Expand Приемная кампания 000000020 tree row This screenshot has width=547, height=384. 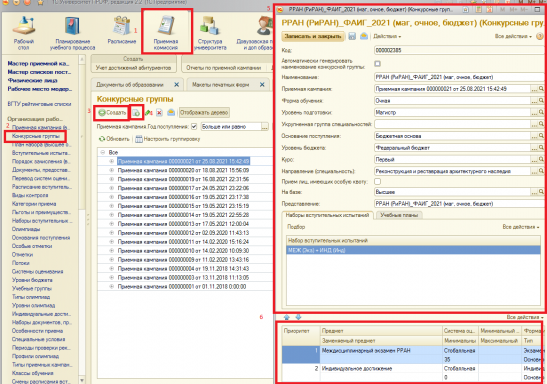pos(112,170)
